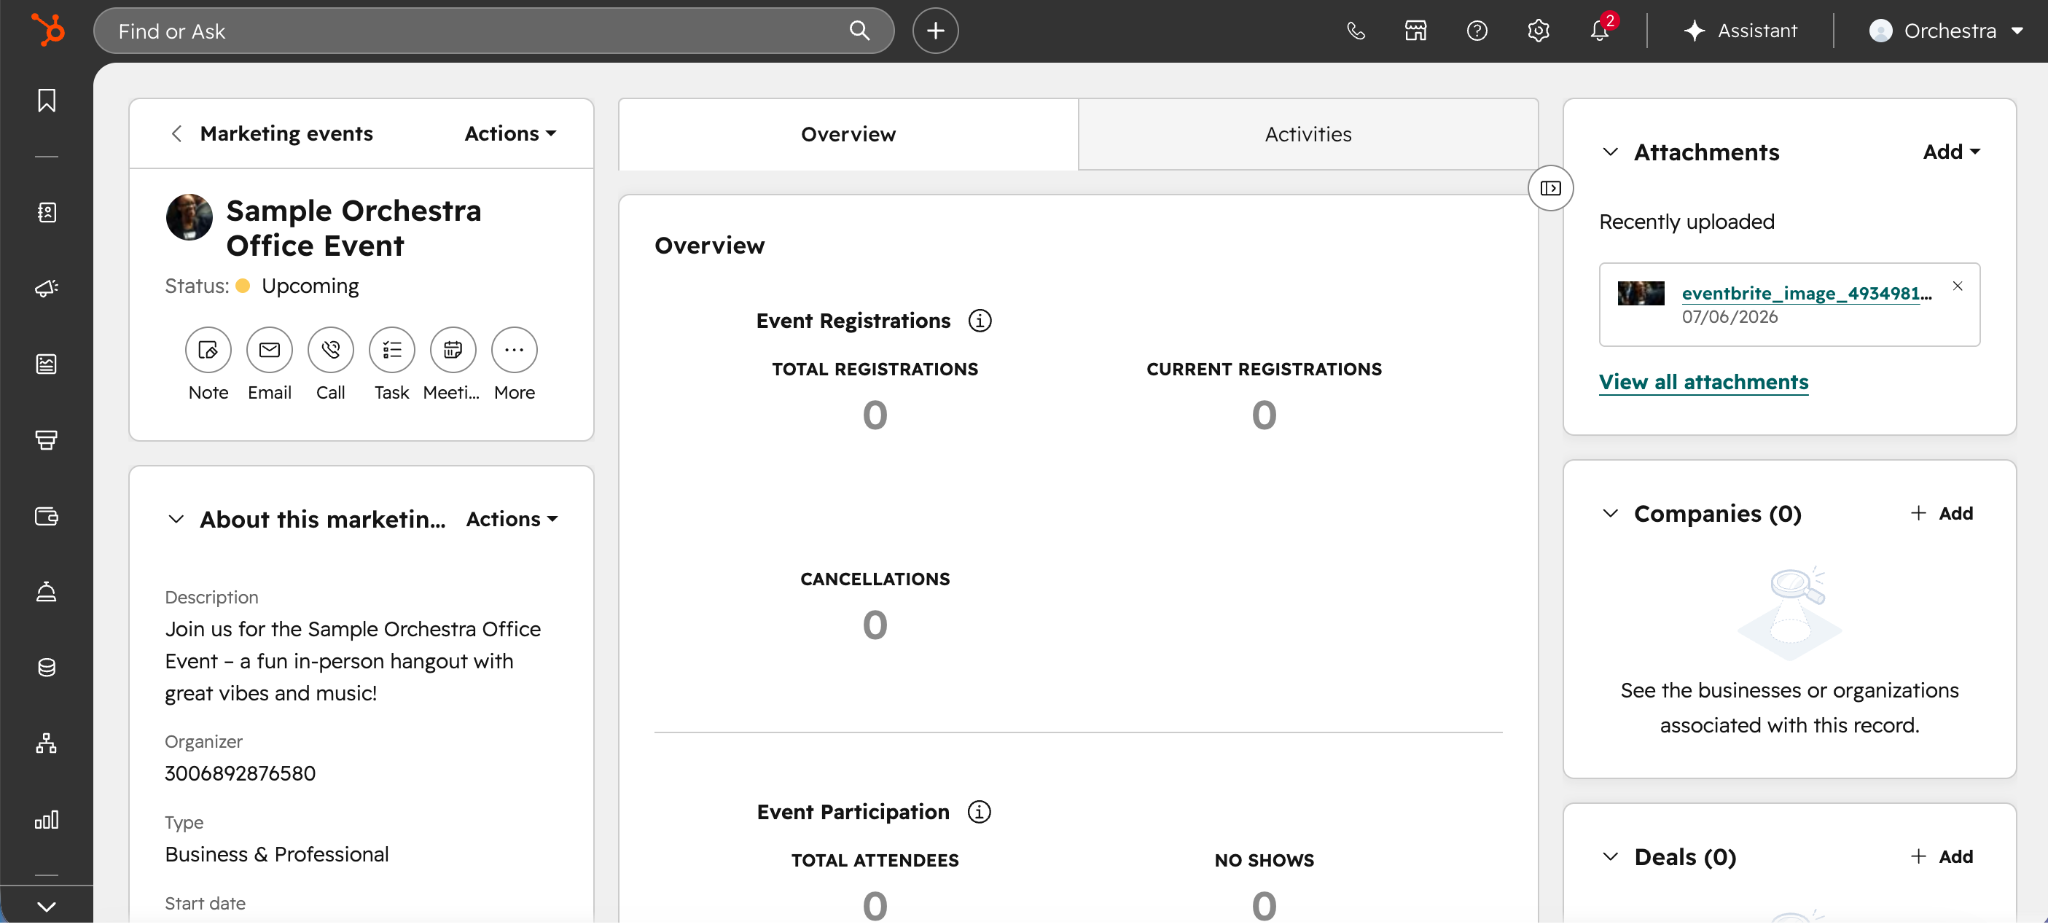
Task: Click View all attachments
Action: coord(1704,382)
